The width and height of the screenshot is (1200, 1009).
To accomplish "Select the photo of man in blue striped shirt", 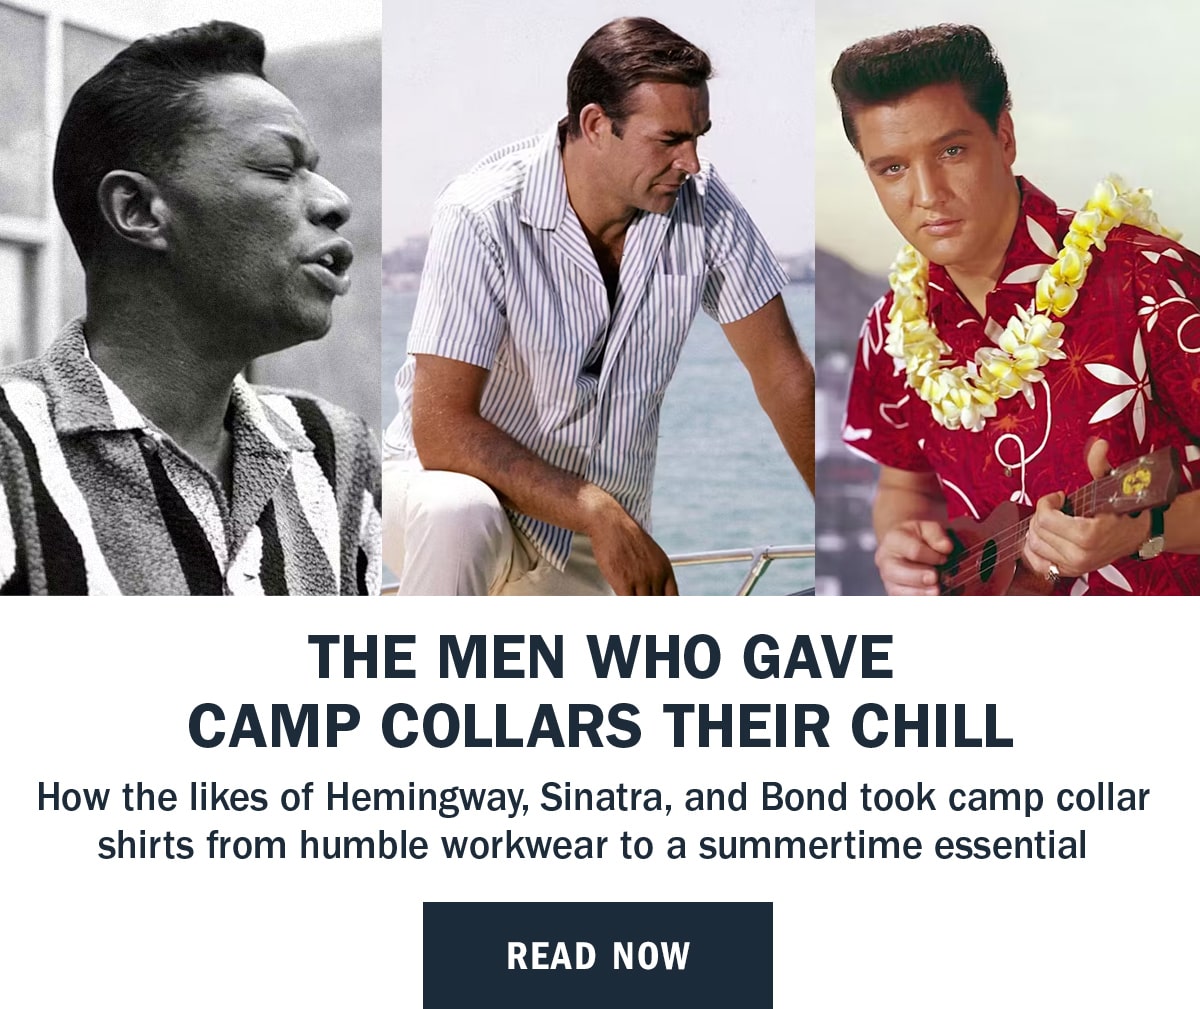I will pyautogui.click(x=599, y=298).
